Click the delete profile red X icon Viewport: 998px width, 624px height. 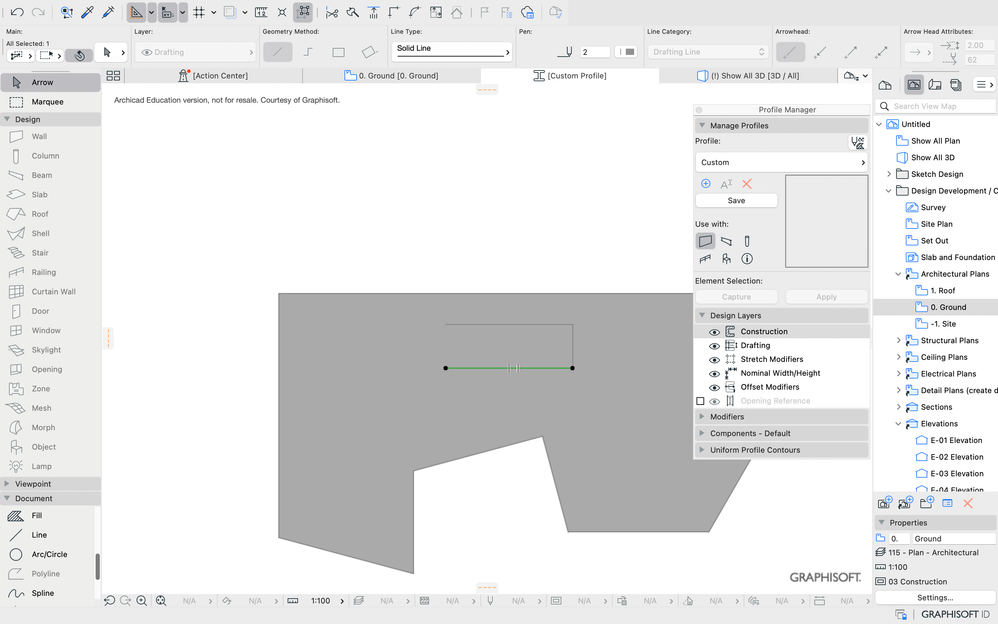click(x=746, y=184)
